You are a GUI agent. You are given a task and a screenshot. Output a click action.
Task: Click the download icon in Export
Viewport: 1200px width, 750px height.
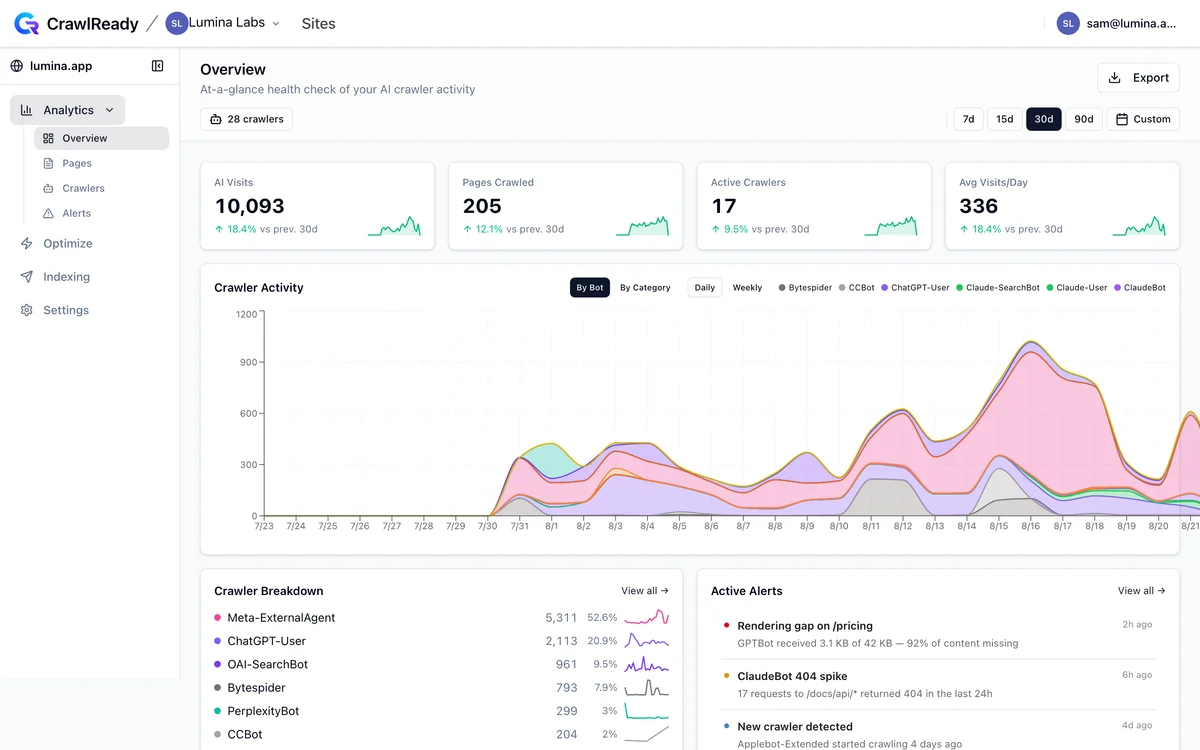[1115, 78]
